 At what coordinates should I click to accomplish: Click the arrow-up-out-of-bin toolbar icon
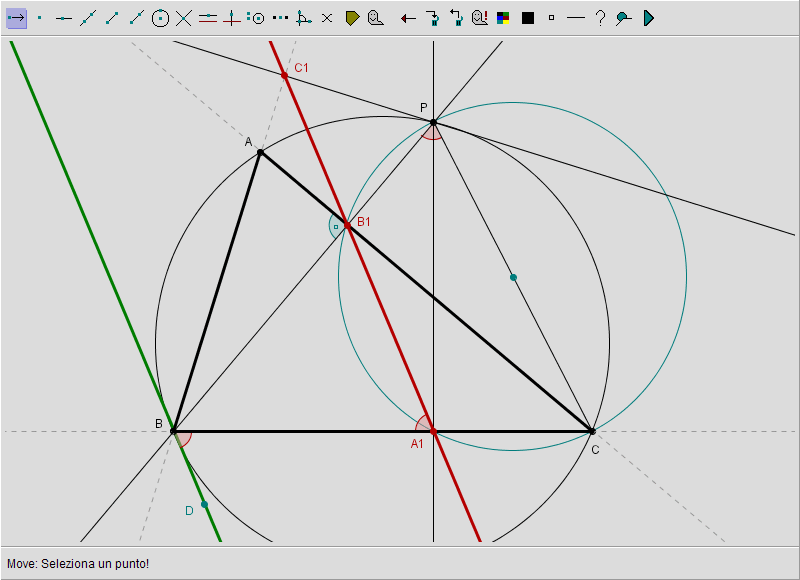pos(456,18)
